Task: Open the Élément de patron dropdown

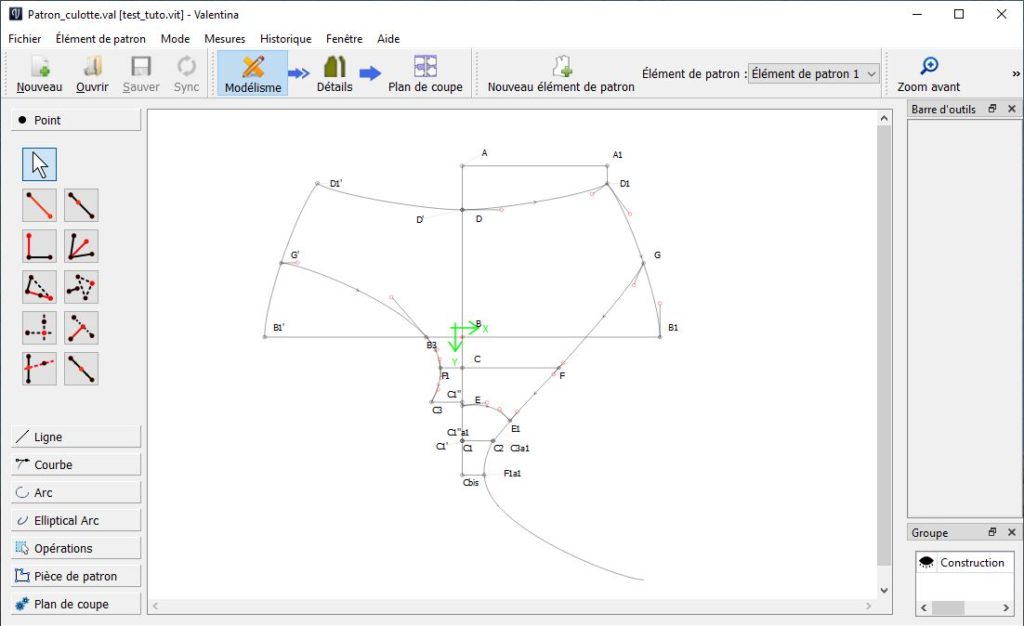Action: [813, 74]
